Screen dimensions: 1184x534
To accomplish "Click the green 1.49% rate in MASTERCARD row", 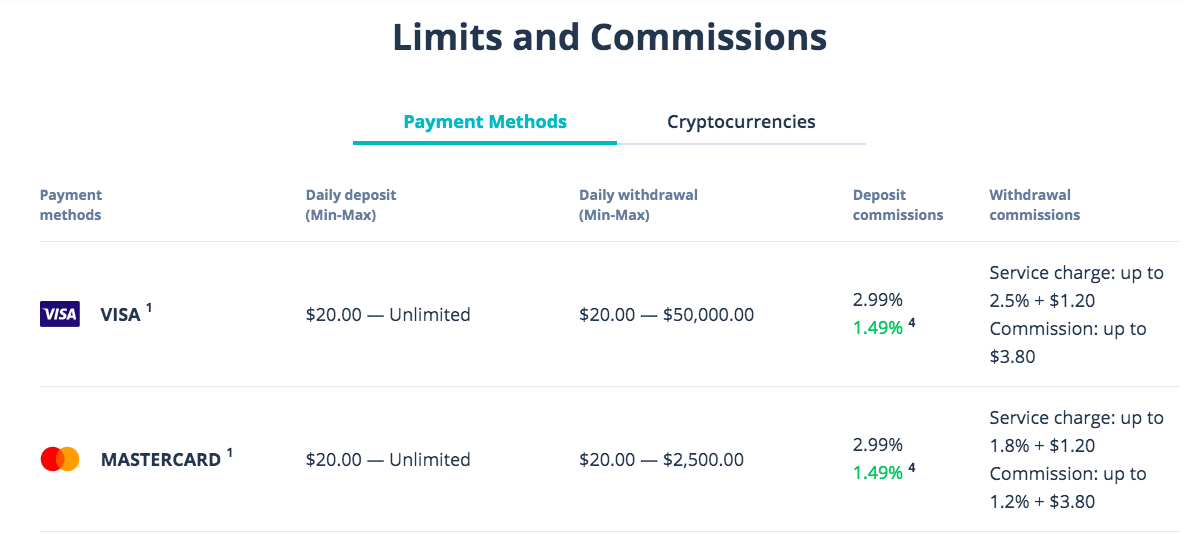I will 878,473.
